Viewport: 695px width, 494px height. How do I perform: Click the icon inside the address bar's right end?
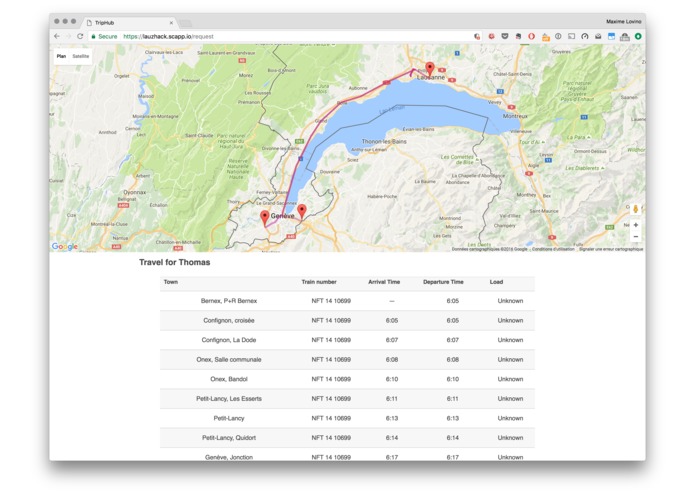477,36
